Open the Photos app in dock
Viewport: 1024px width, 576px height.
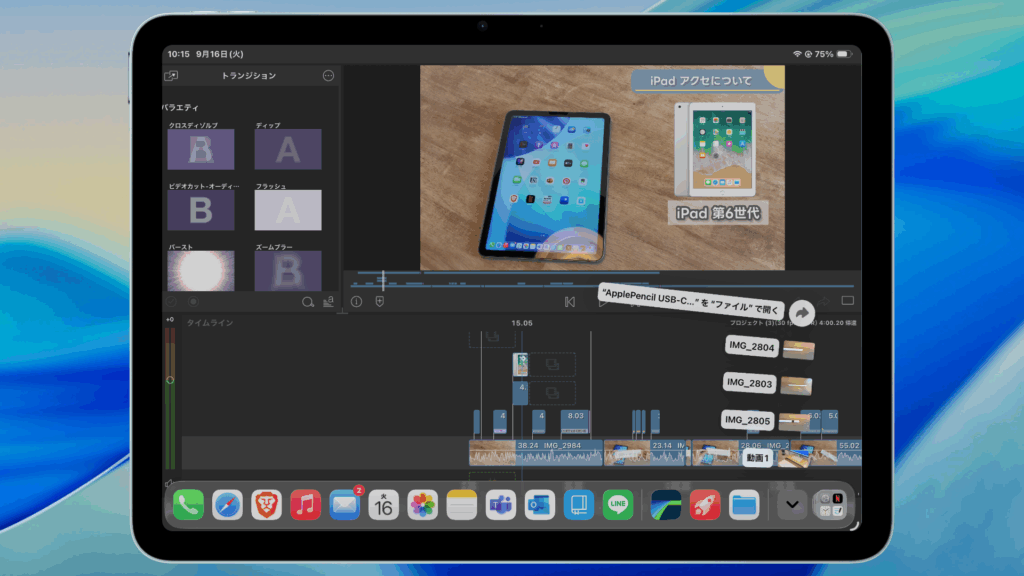tap(423, 505)
